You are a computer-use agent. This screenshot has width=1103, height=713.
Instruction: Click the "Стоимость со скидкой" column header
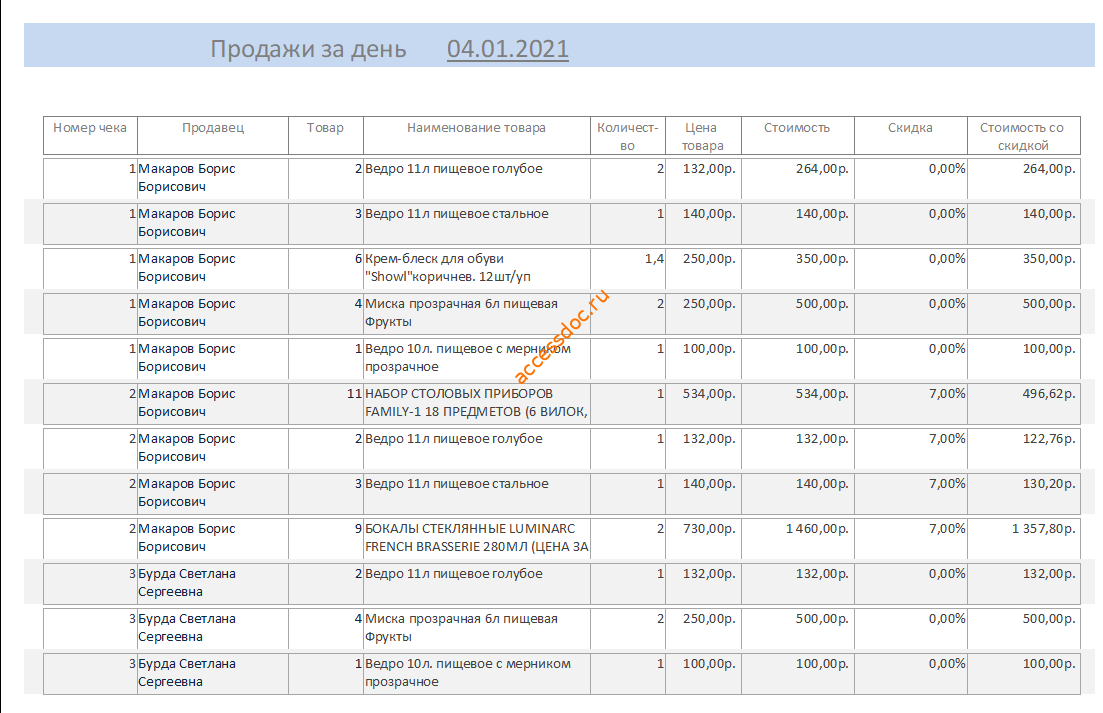click(1022, 136)
